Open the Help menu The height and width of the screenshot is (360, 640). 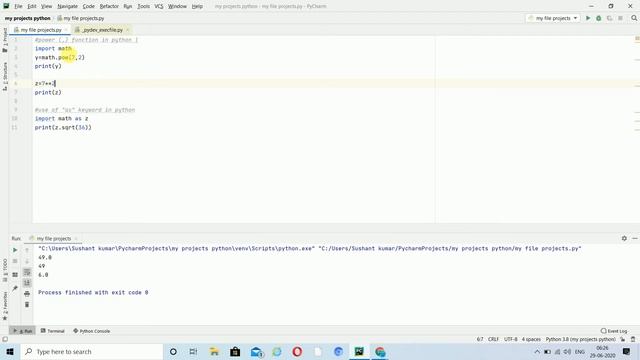[x=197, y=6]
